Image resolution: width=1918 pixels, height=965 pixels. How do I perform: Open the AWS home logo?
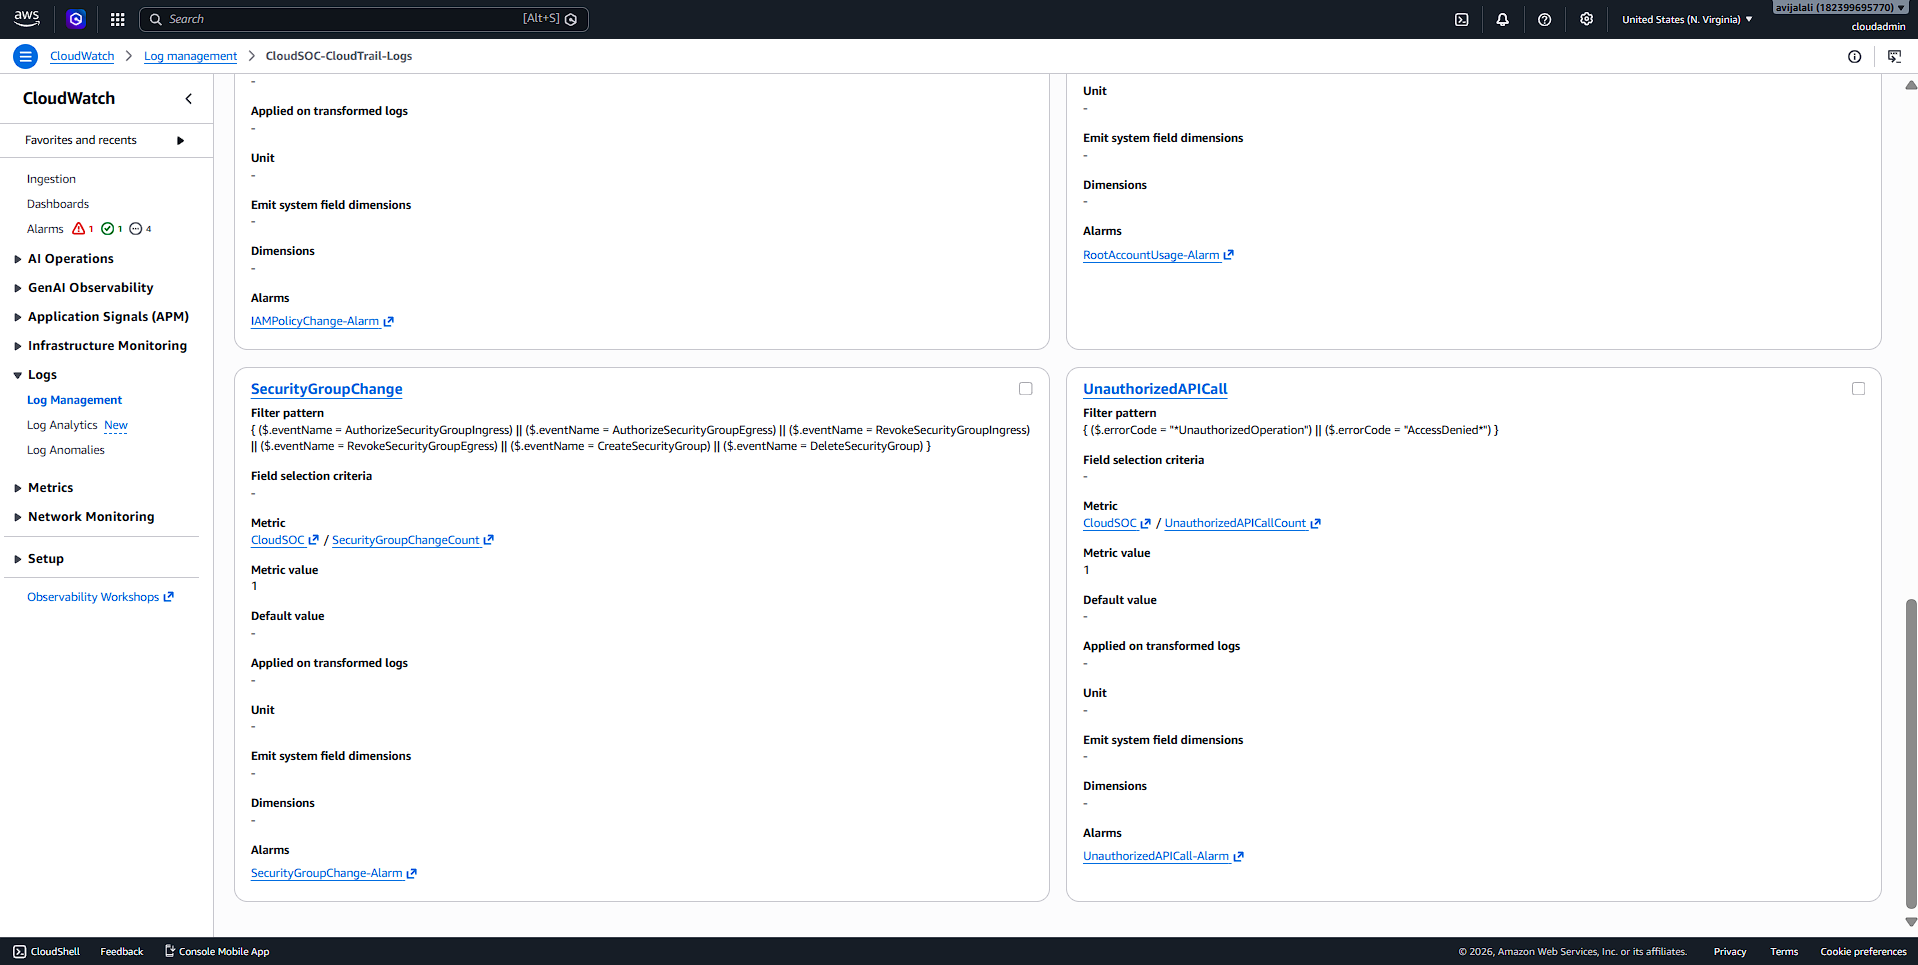[x=27, y=18]
